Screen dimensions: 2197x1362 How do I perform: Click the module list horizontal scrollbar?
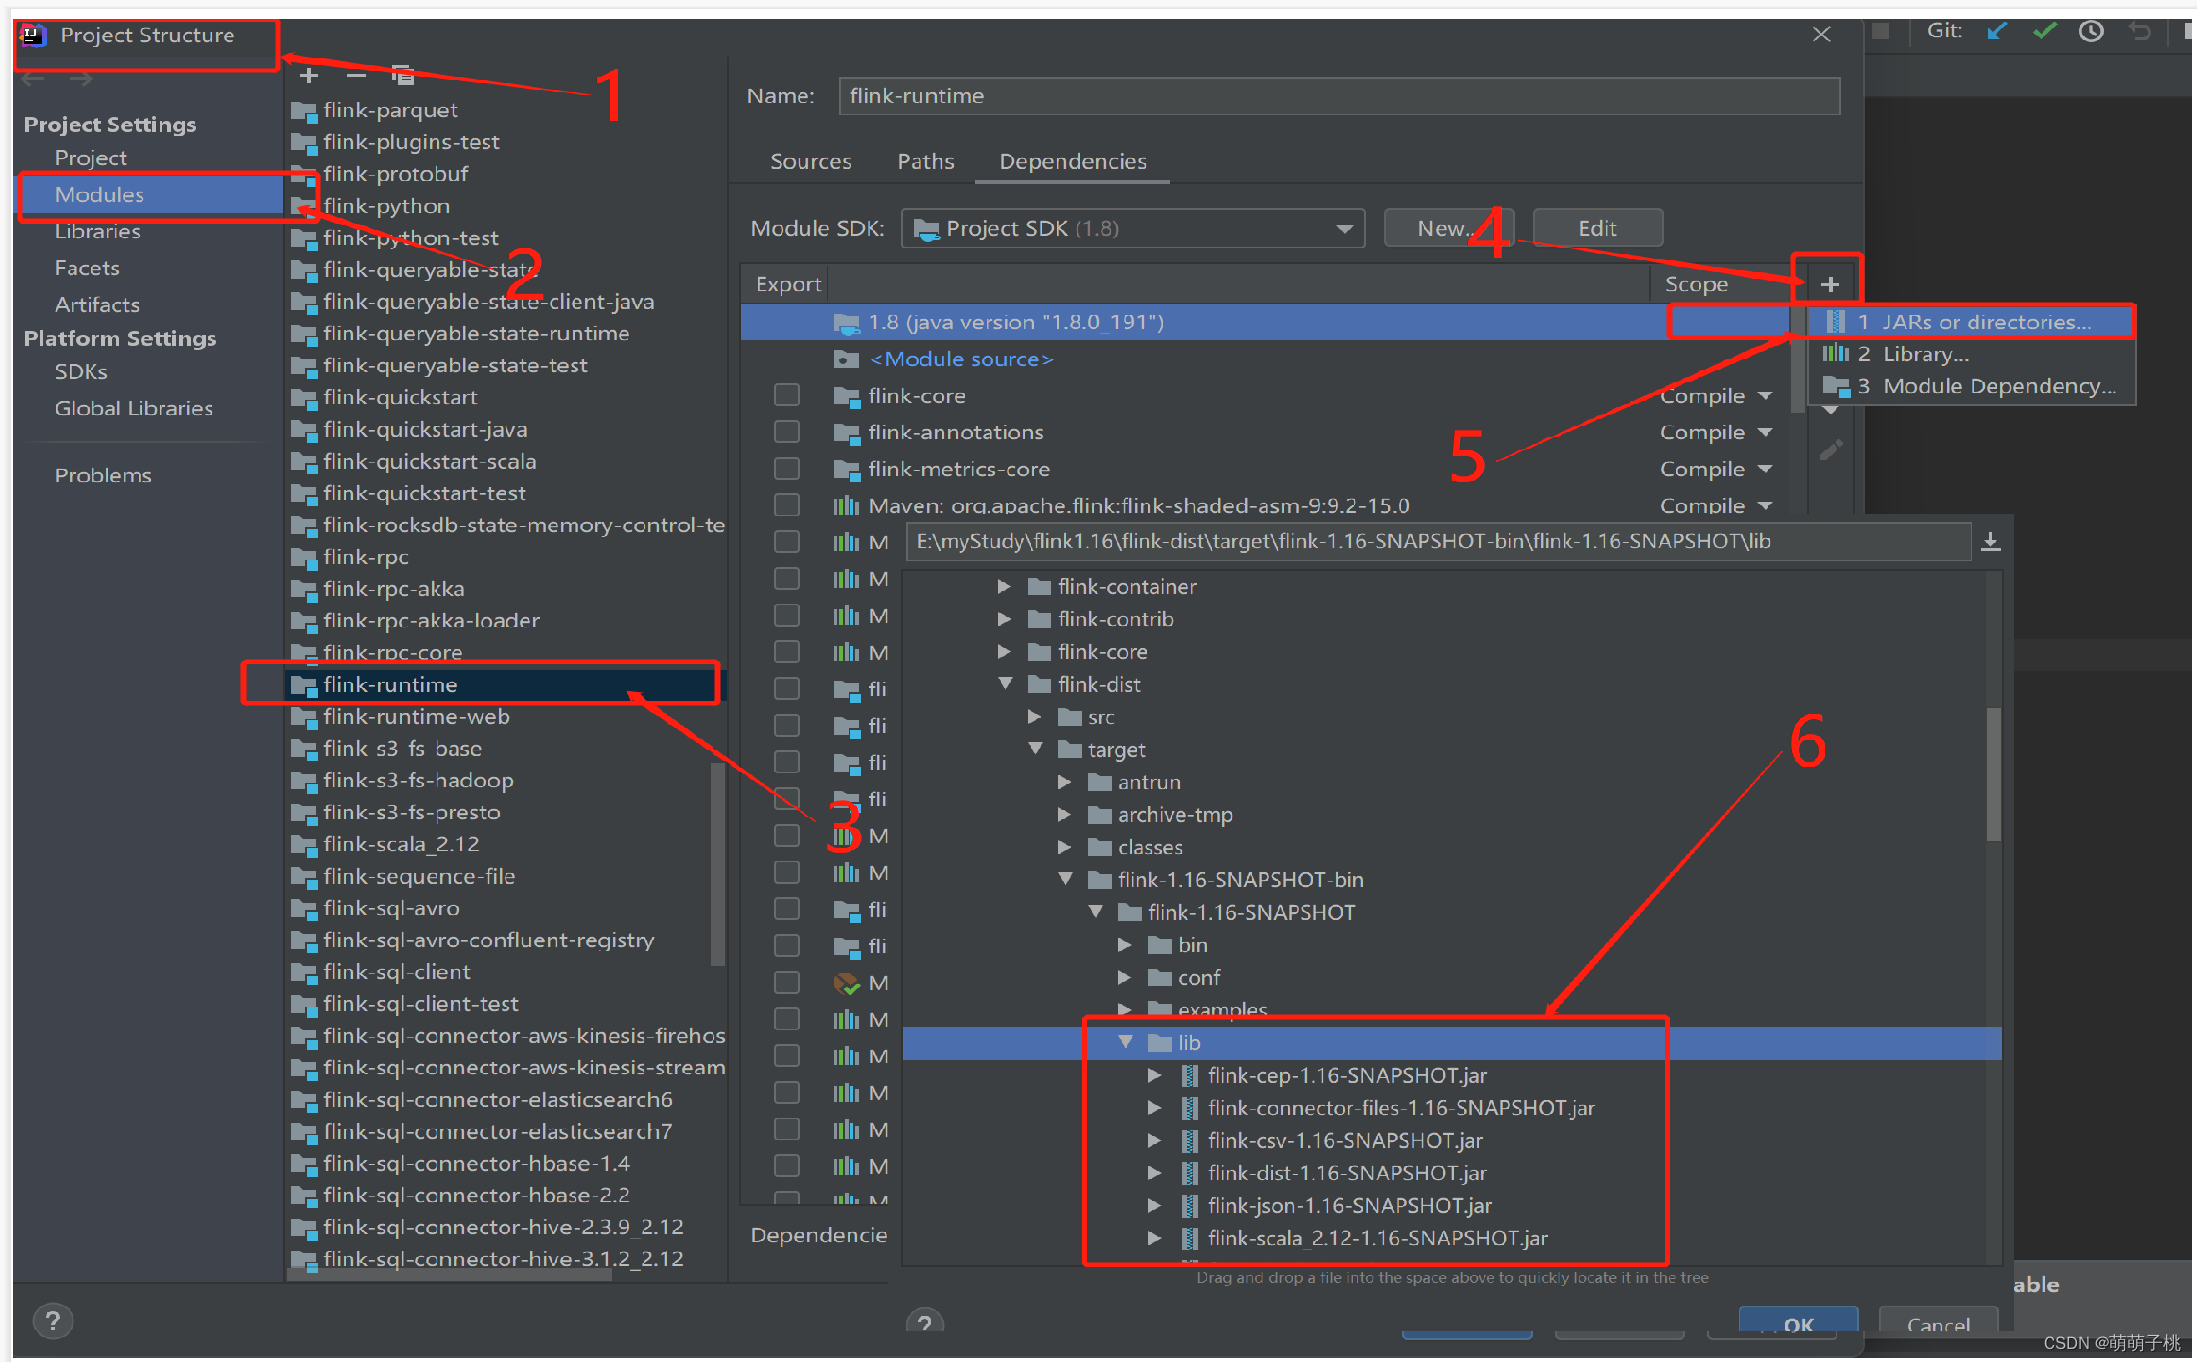pyautogui.click(x=450, y=1276)
